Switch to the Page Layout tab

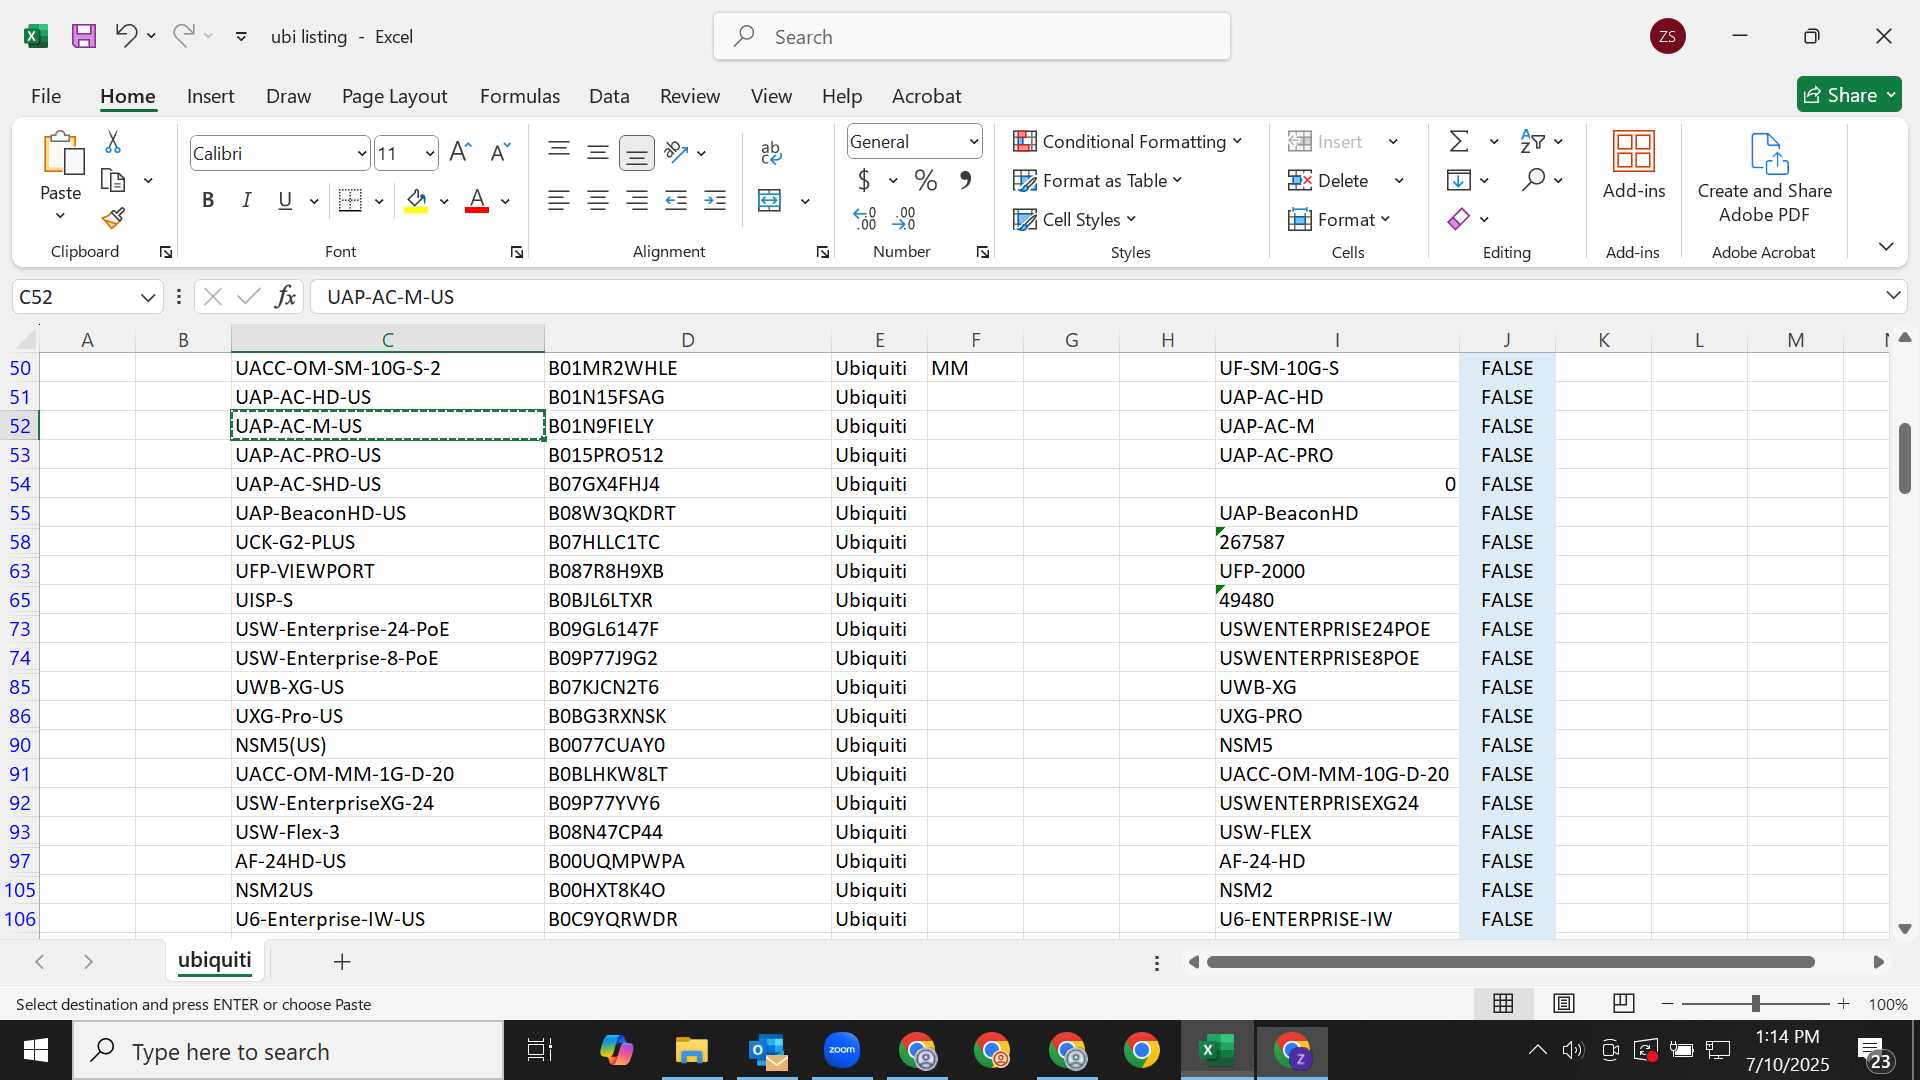pos(394,96)
